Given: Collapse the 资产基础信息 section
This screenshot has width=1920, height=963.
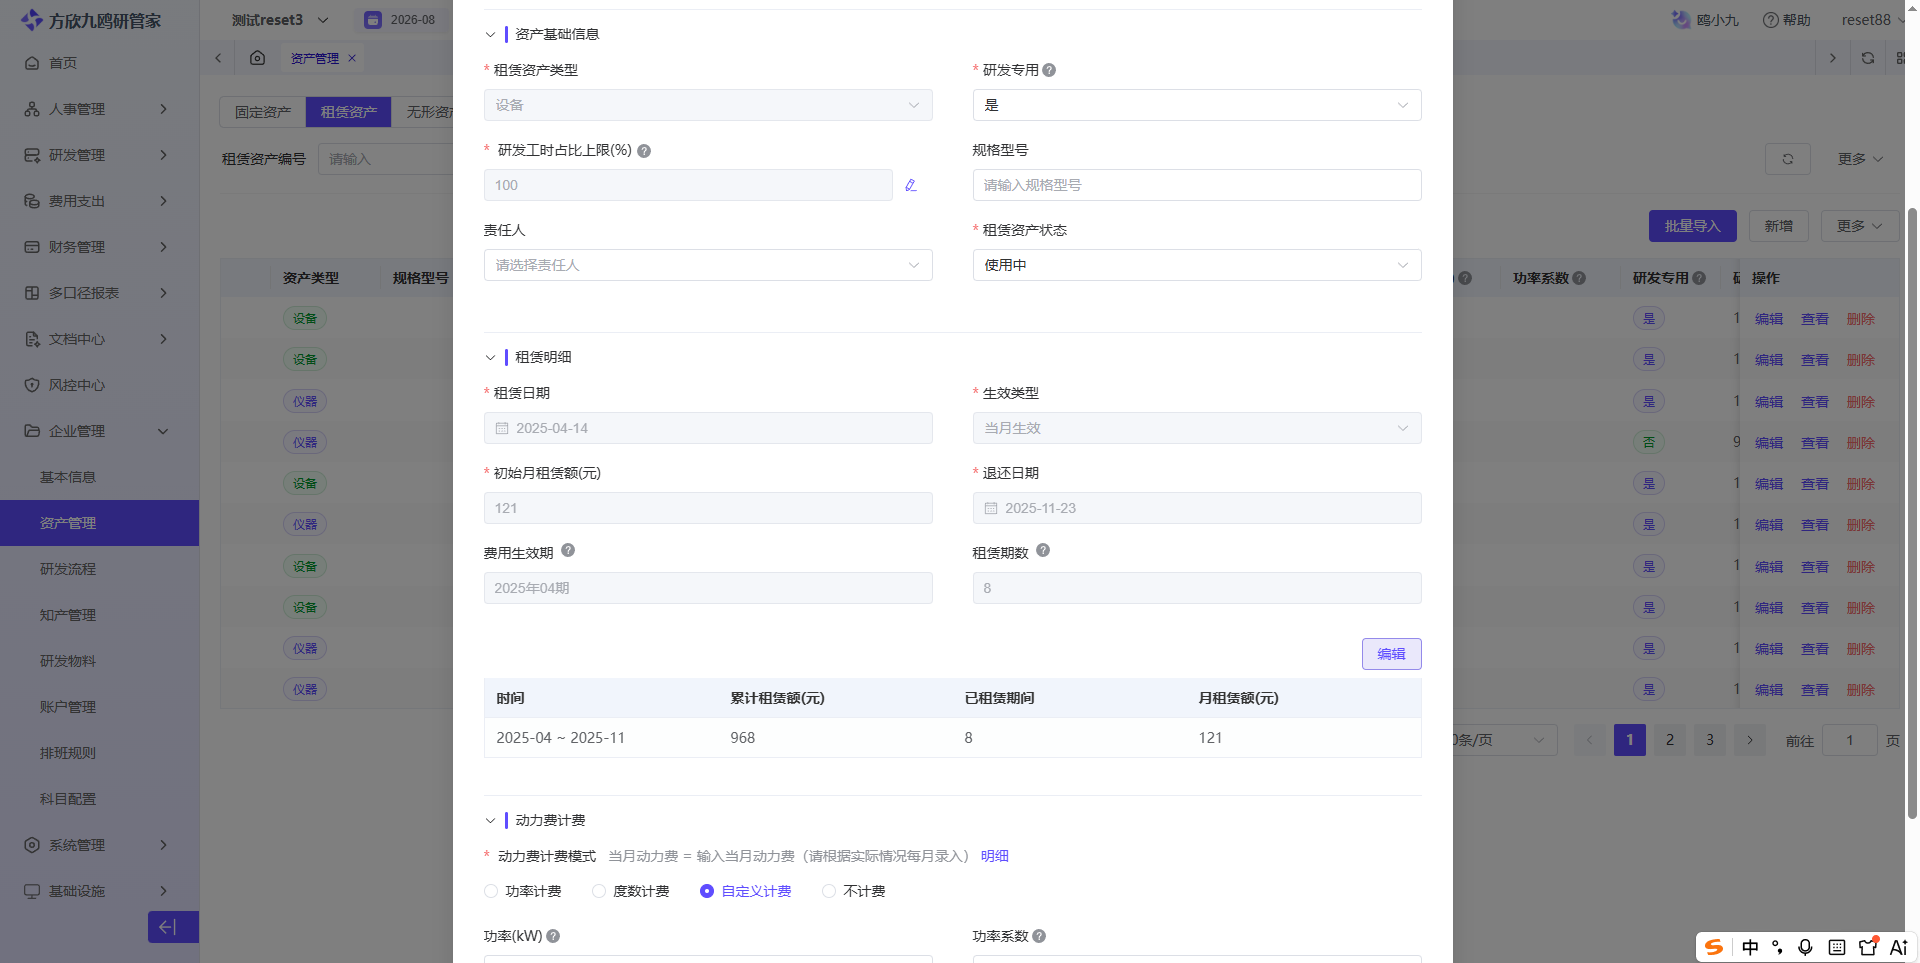Looking at the screenshot, I should (490, 34).
